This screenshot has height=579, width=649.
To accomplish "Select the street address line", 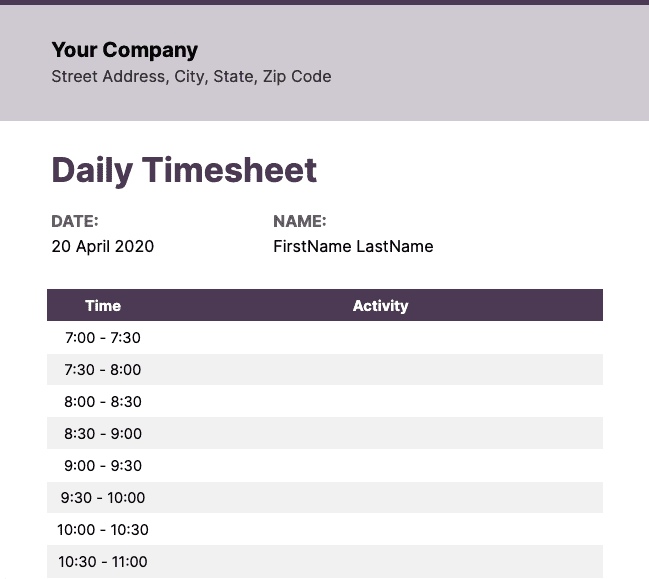I will [x=191, y=76].
